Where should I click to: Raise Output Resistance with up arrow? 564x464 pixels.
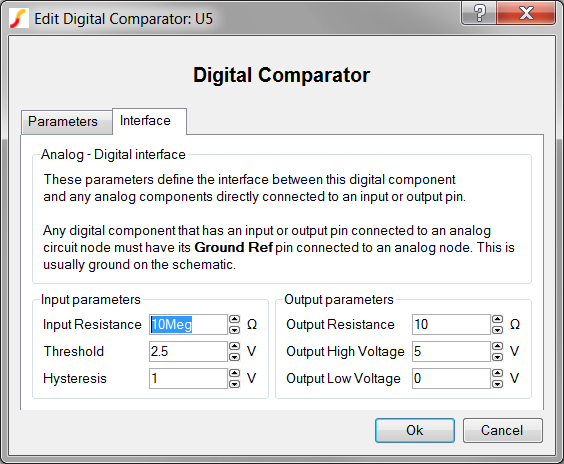[x=497, y=319]
